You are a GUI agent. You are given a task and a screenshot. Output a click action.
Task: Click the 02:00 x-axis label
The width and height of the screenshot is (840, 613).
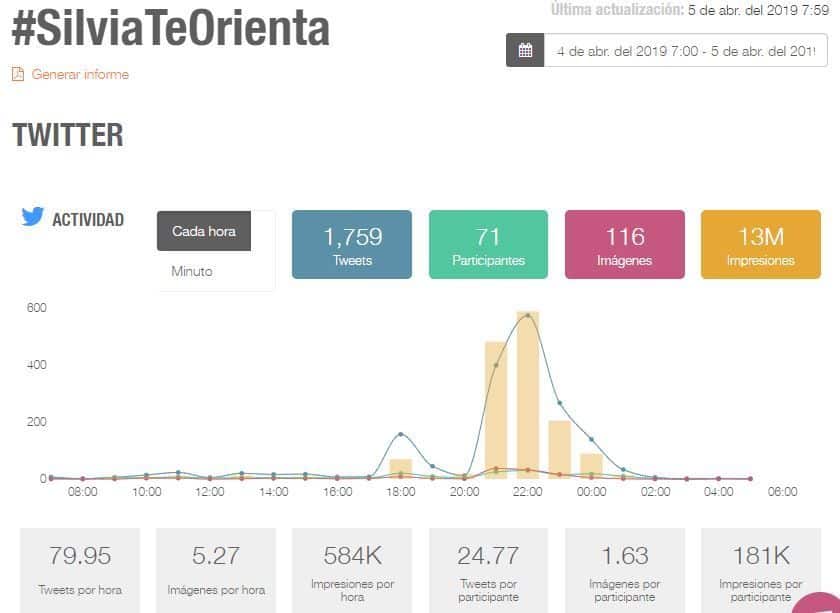(655, 492)
